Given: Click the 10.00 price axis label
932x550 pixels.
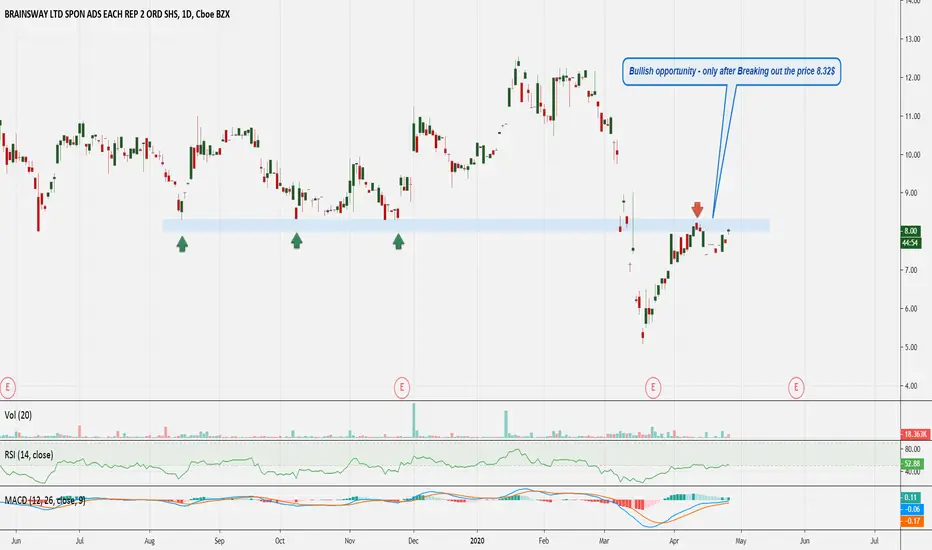Looking at the screenshot, I should pos(913,155).
